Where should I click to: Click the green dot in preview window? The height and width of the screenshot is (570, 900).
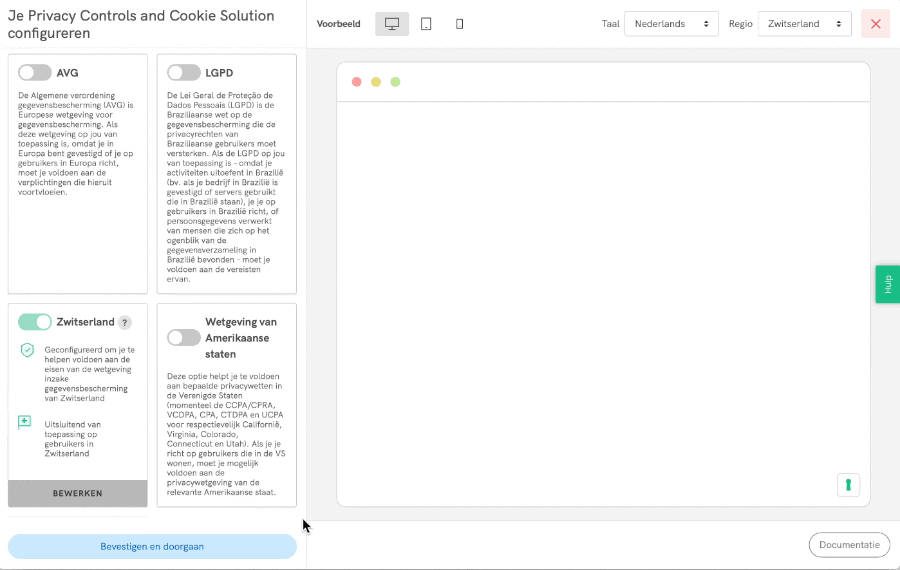pyautogui.click(x=395, y=82)
